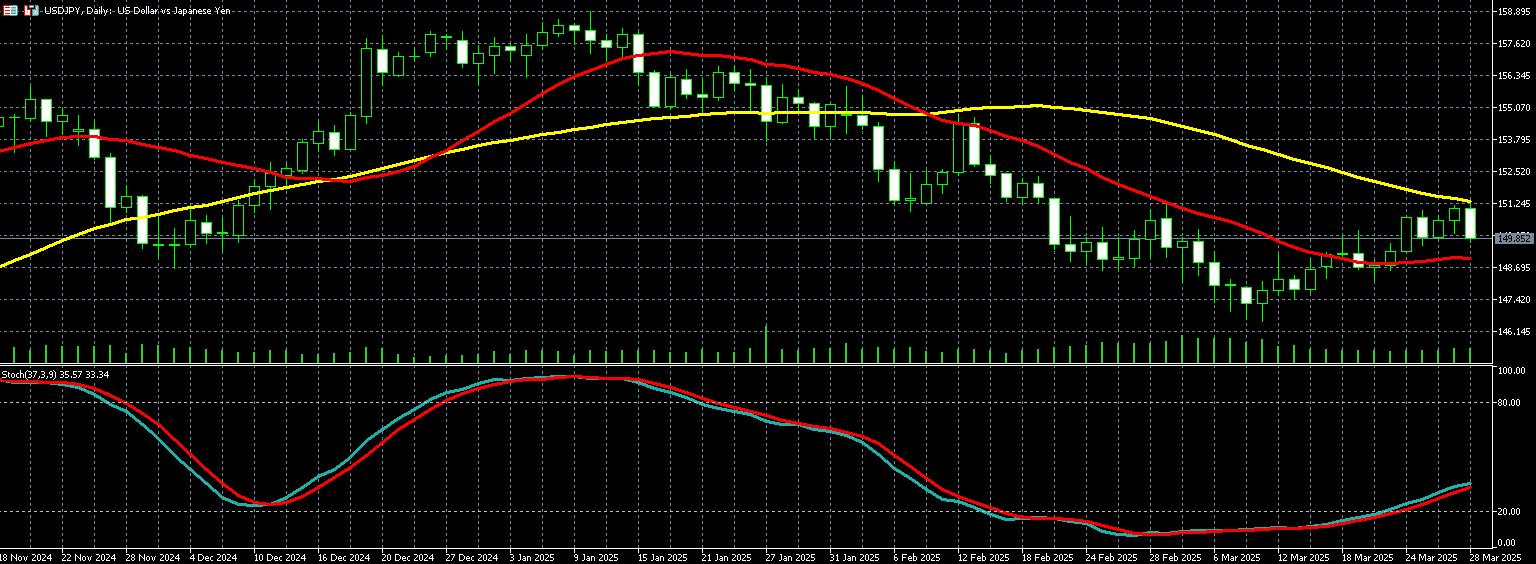The image size is (1536, 564).
Task: Grab the divider above the Stochastic window
Action: click(x=760, y=365)
